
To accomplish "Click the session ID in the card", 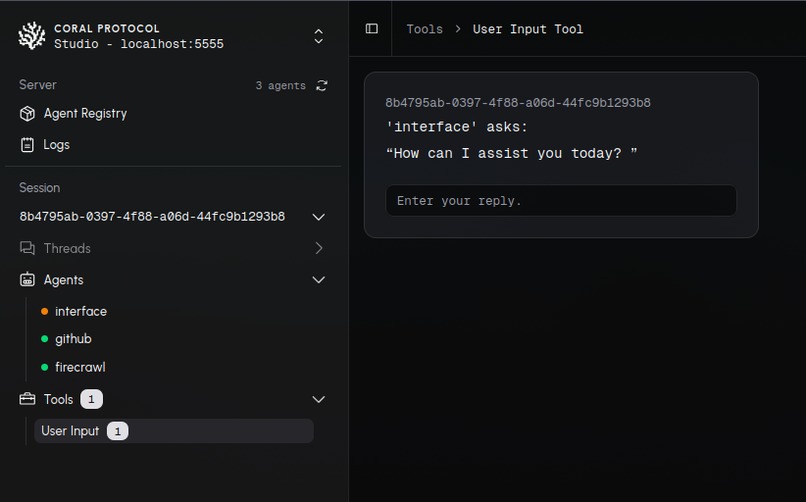I will pos(518,103).
